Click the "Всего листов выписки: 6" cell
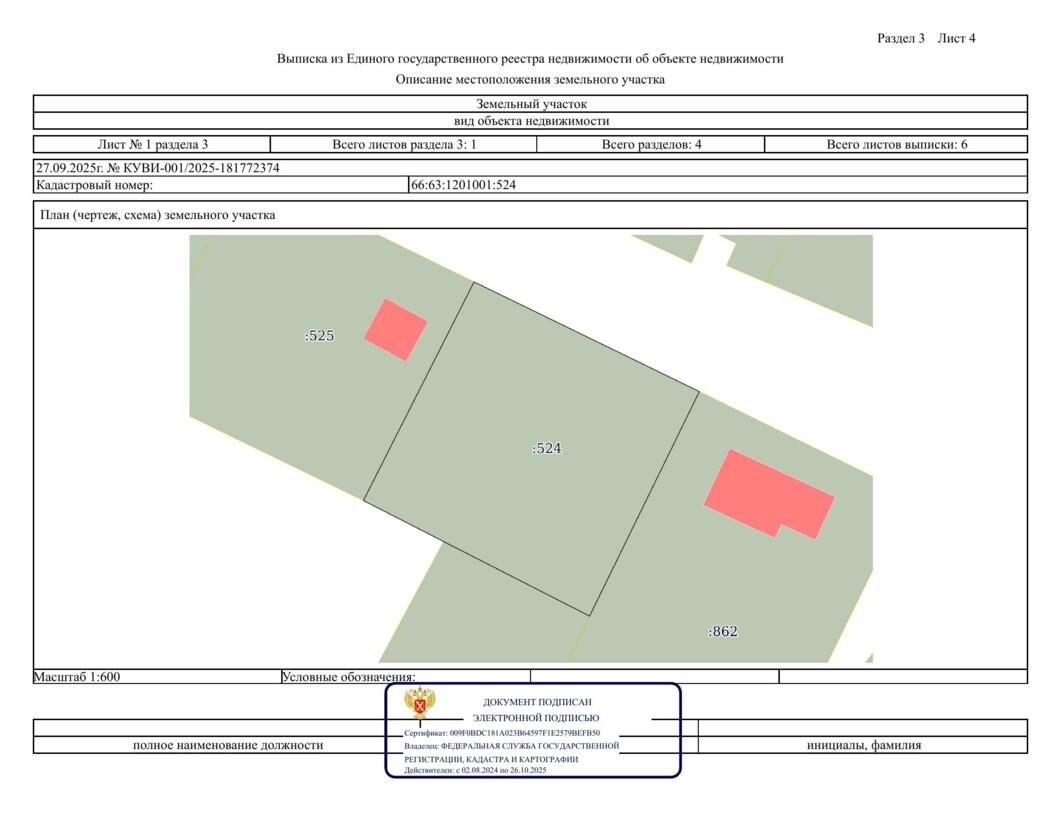This screenshot has width=1061, height=820. tap(896, 144)
